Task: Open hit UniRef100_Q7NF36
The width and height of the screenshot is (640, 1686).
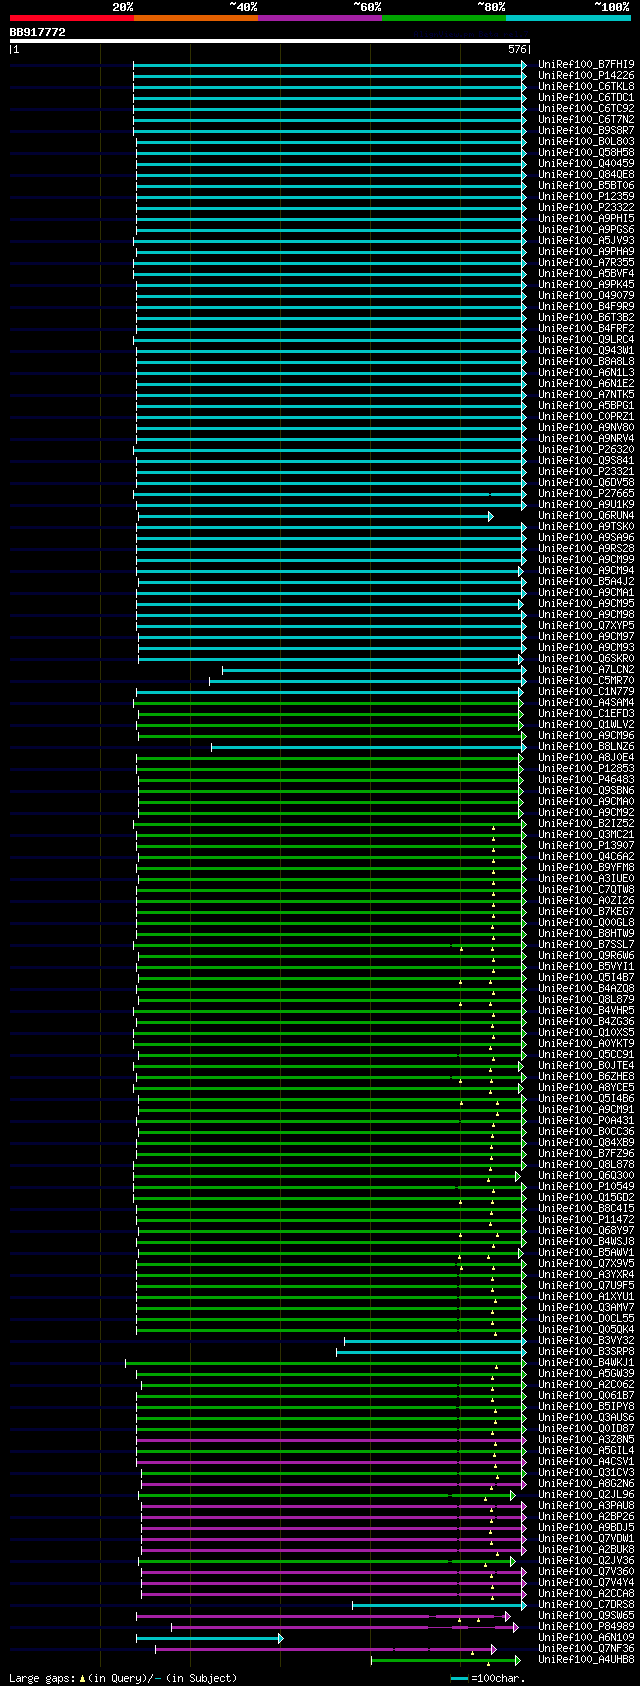Action: (586, 1649)
